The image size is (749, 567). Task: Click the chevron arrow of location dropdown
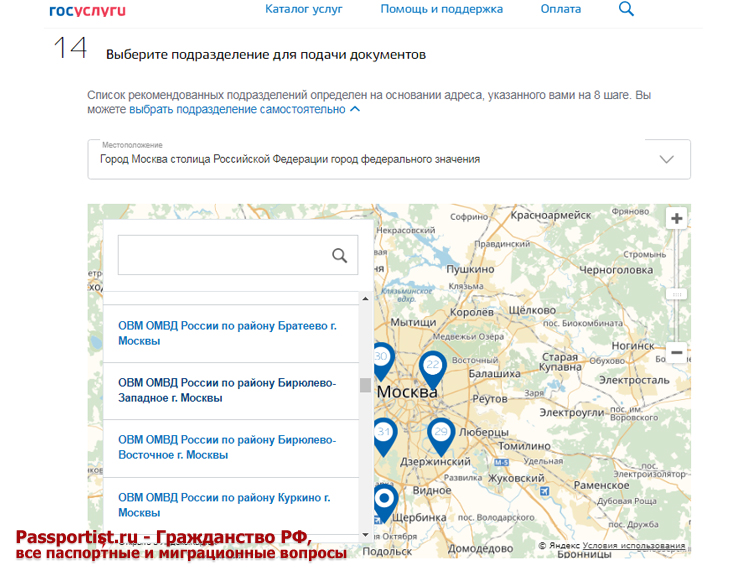pos(666,159)
